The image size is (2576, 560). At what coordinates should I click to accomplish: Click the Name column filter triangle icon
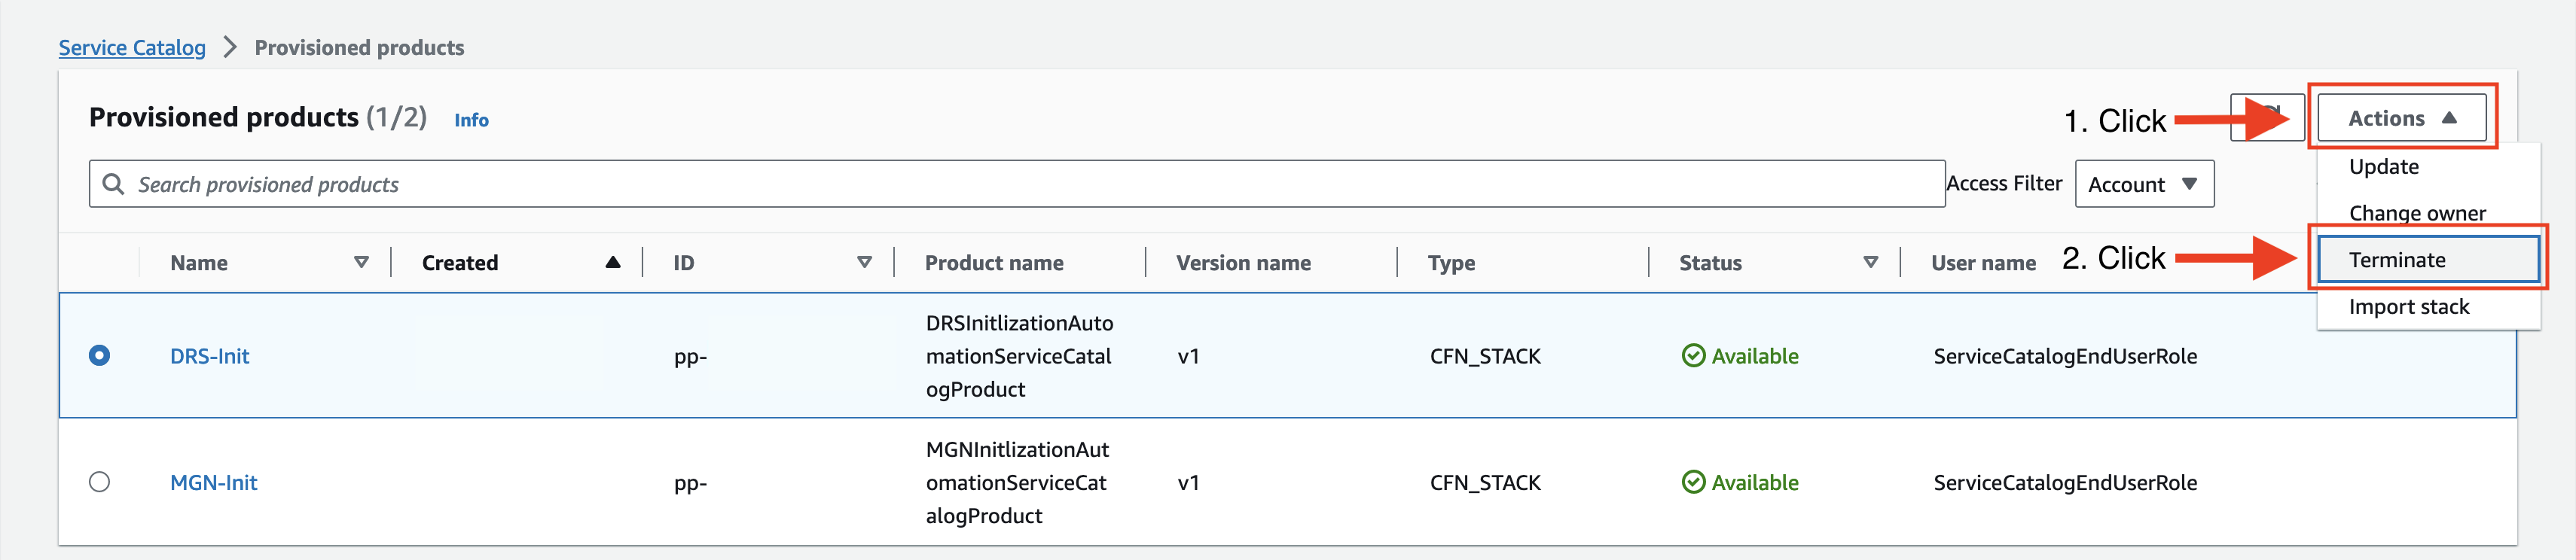[361, 262]
